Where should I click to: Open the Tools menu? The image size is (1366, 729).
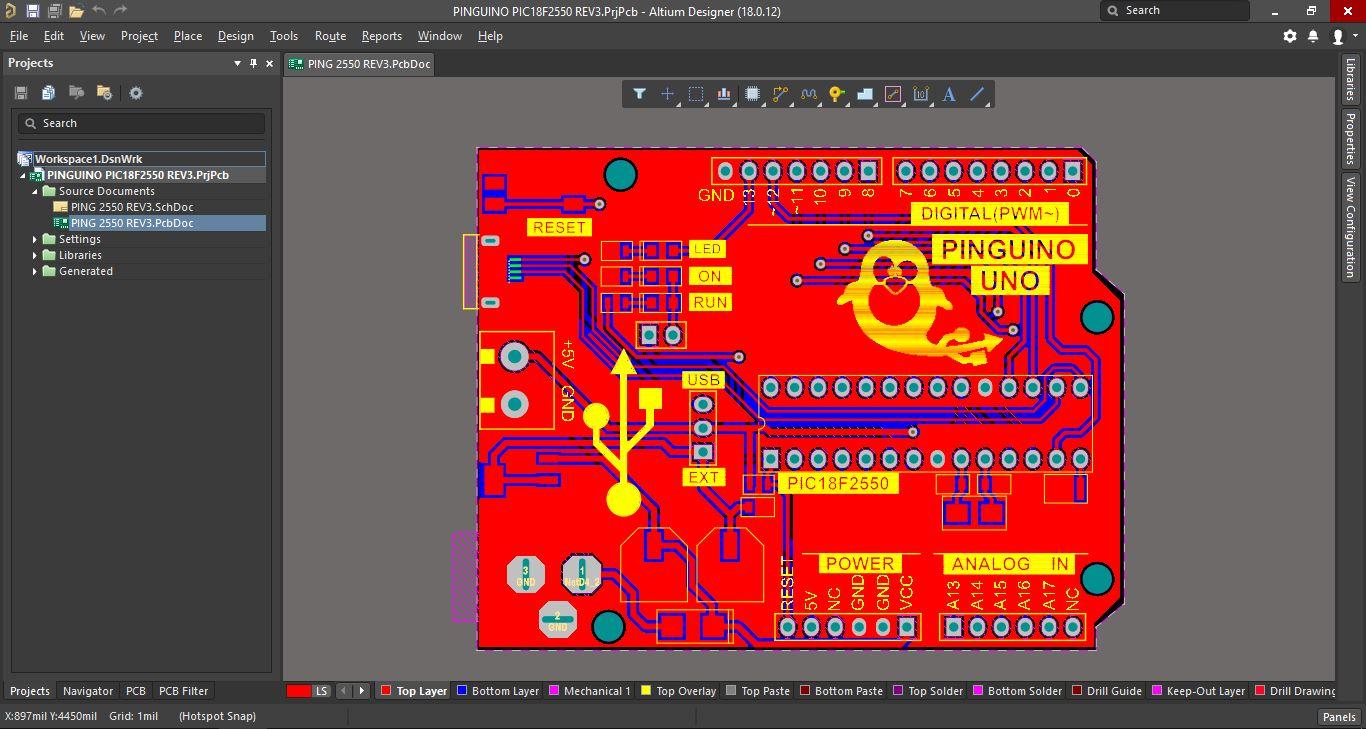[x=284, y=36]
